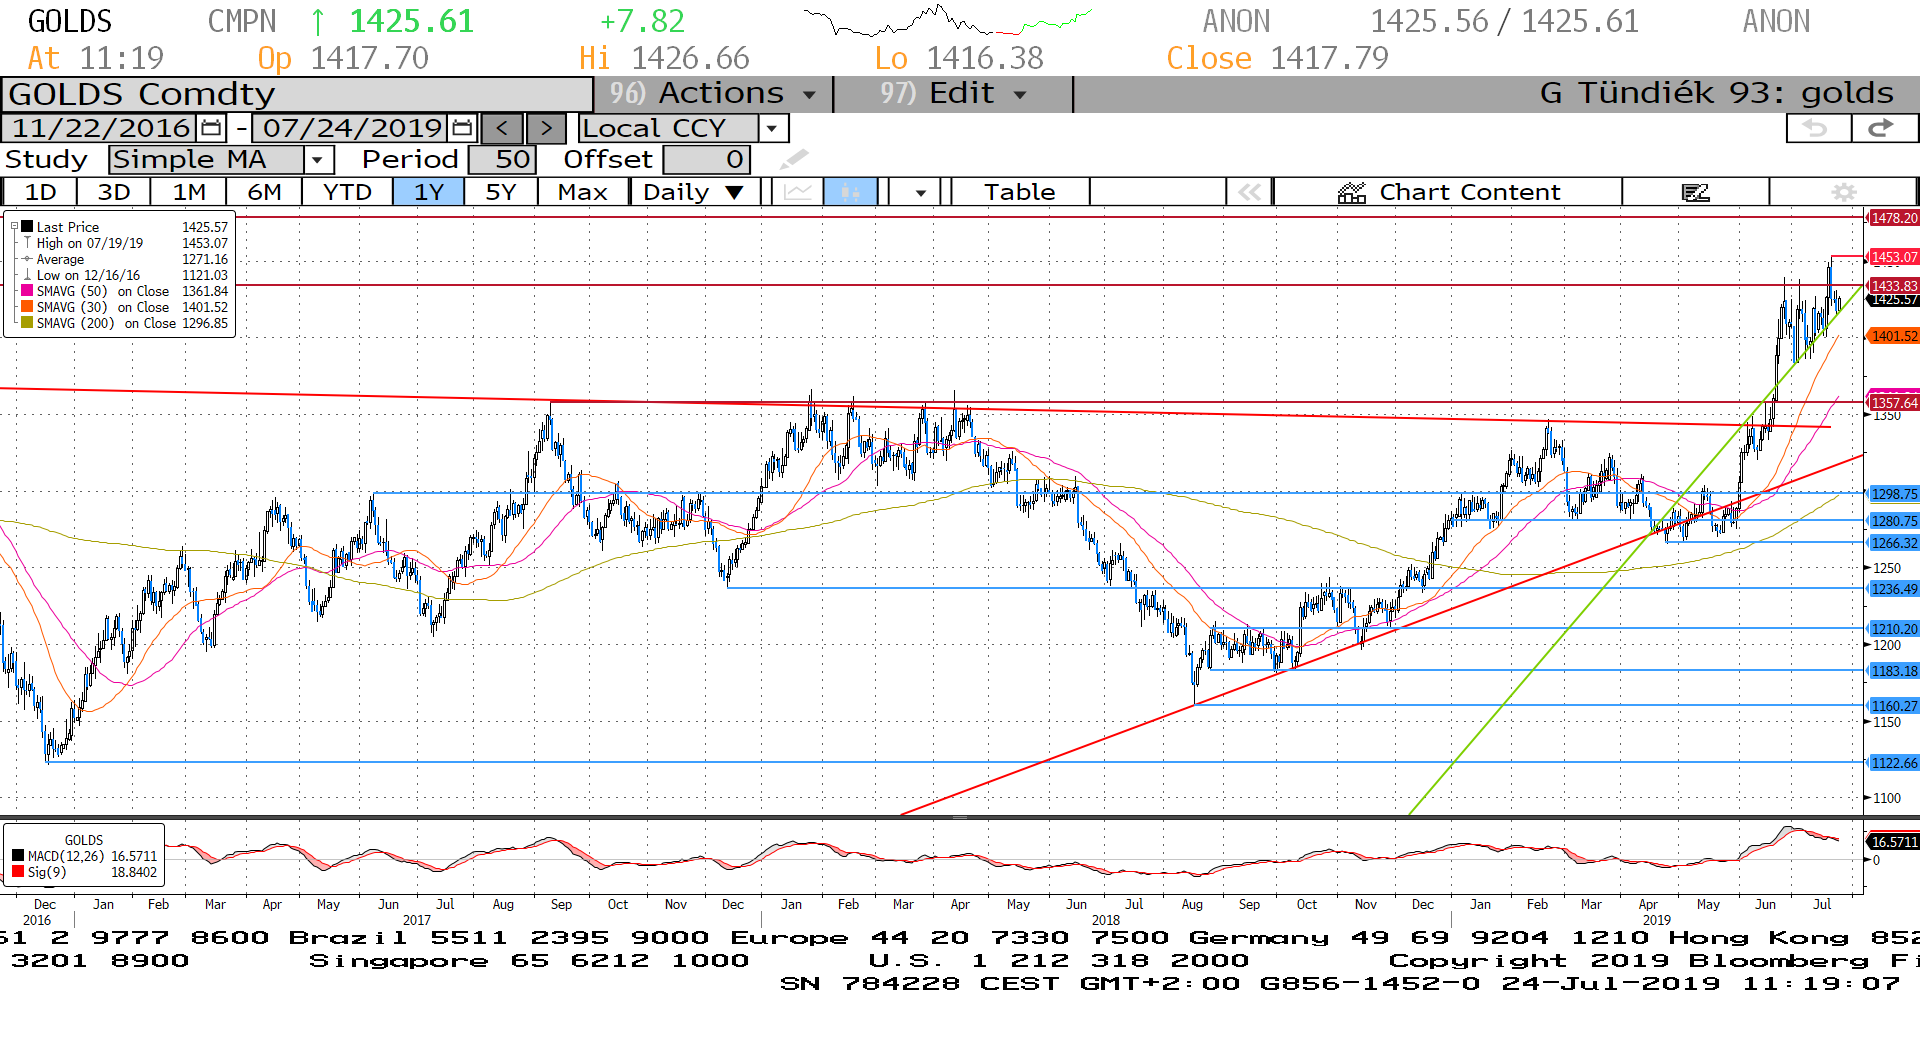This screenshot has width=1920, height=1039.
Task: Collapse panel with double left chevron
Action: (x=1249, y=192)
